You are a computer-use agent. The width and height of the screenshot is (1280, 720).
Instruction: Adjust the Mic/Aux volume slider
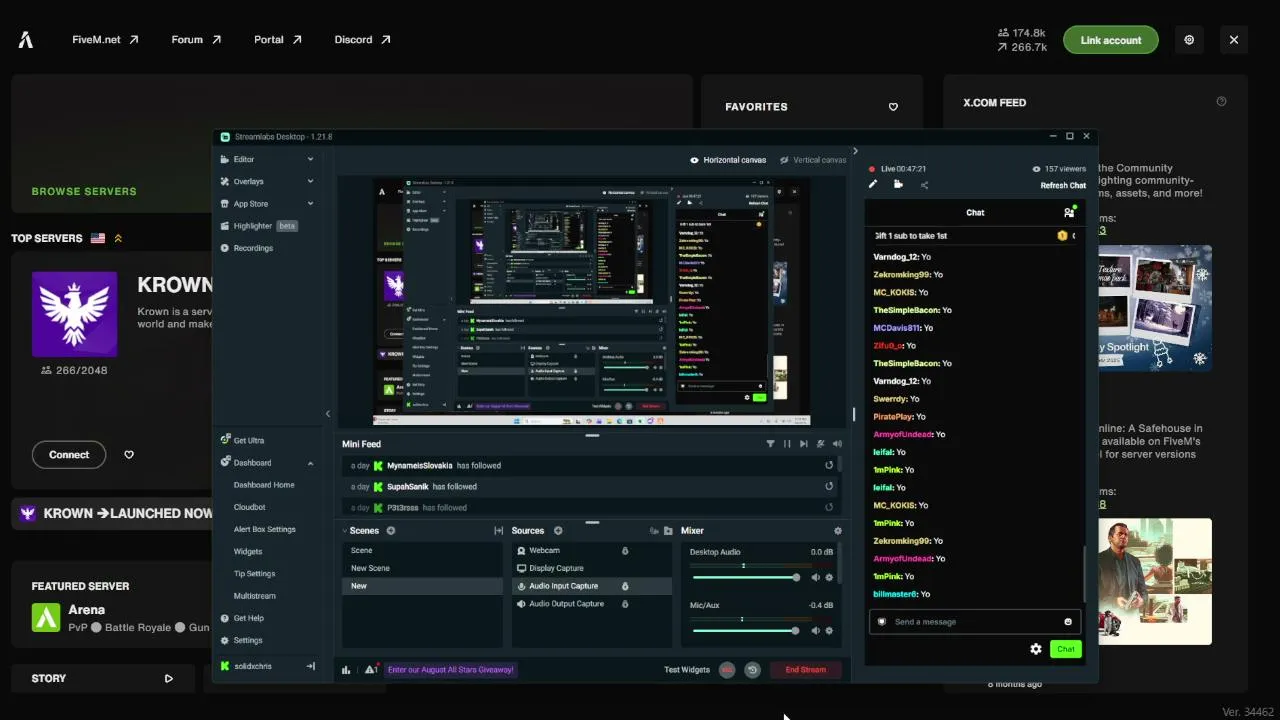[746, 630]
